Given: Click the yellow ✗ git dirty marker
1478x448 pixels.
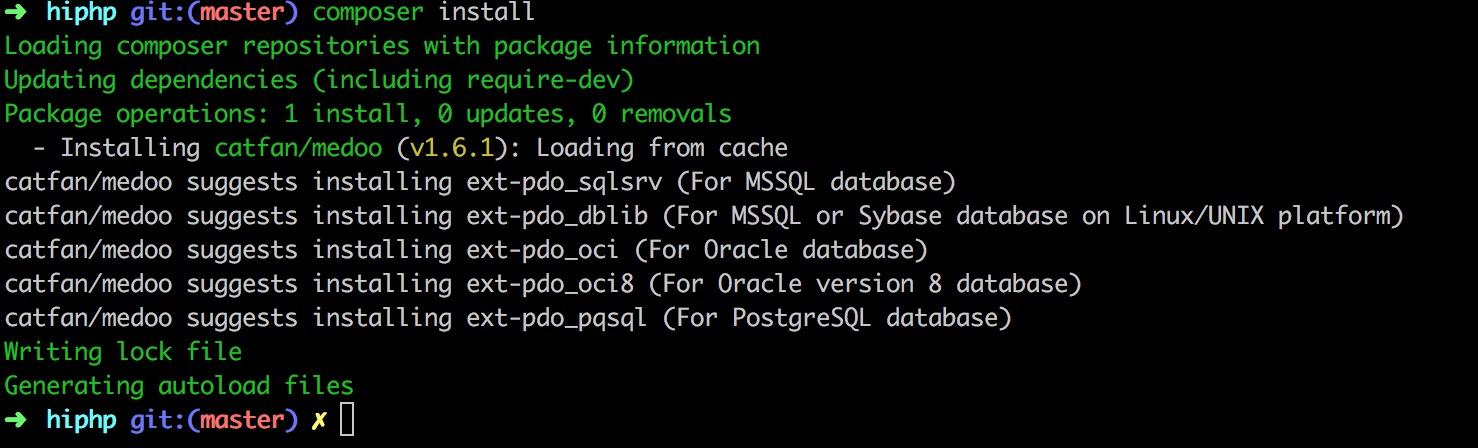Looking at the screenshot, I should click(319, 421).
